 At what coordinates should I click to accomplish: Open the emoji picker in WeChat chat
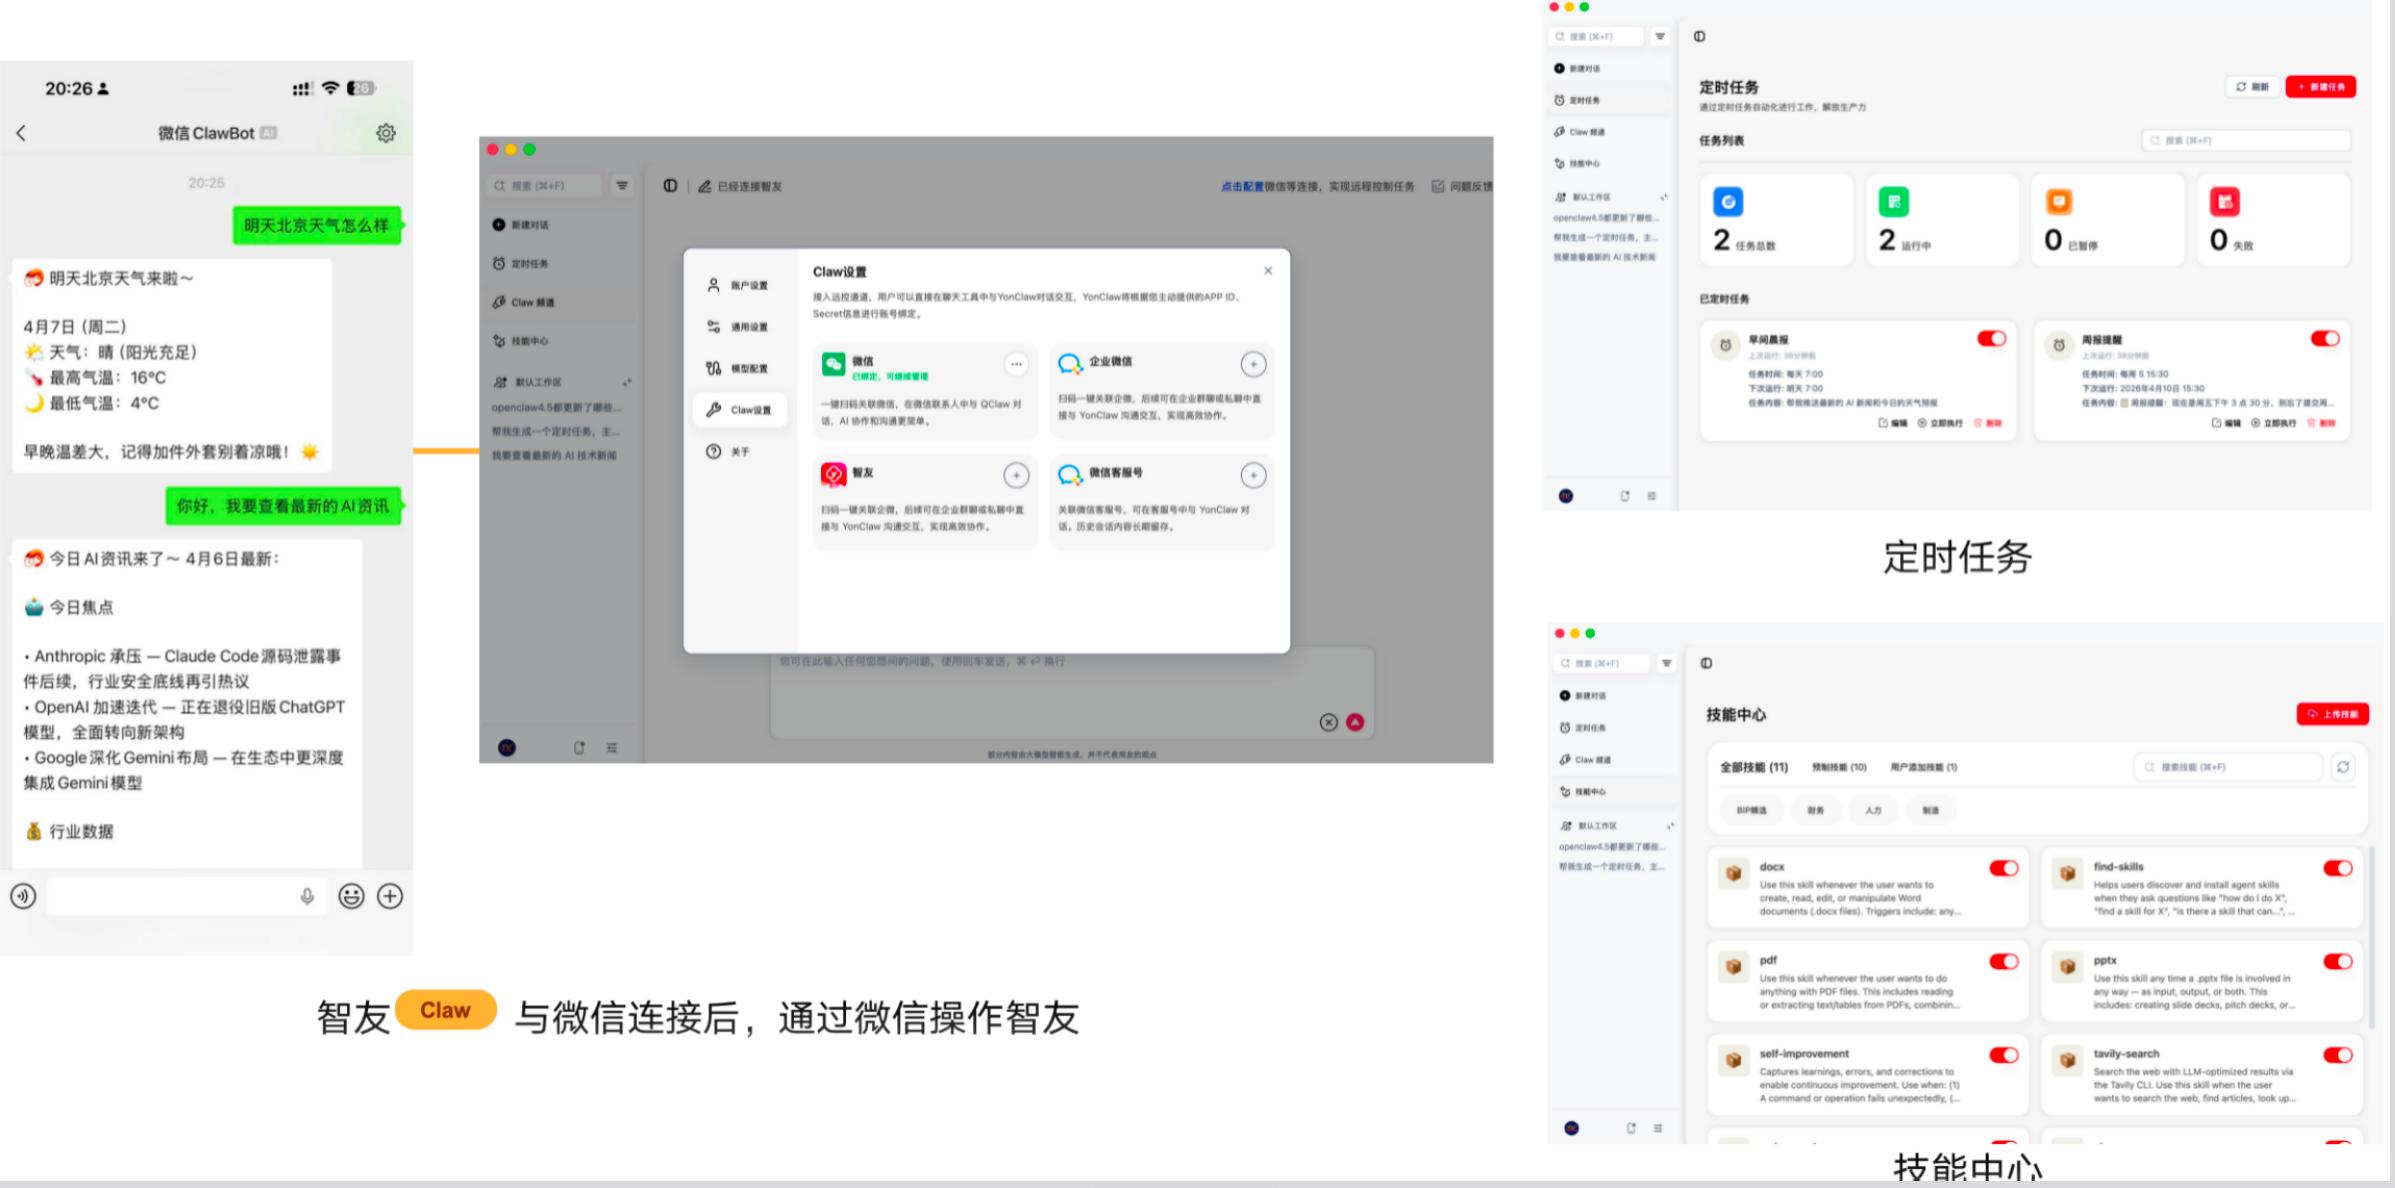pos(351,896)
